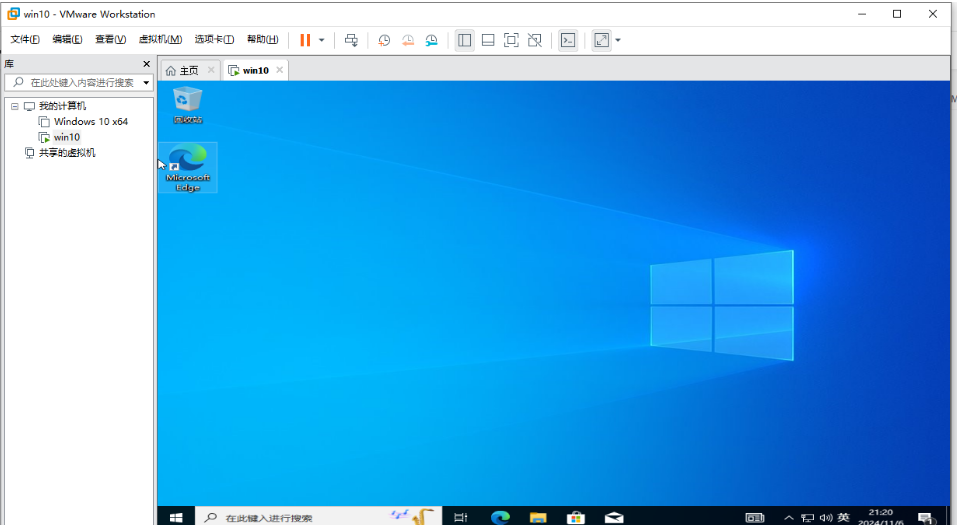Click the VMware Workstation title icon
Viewport: 957px width, 525px height.
click(x=13, y=13)
